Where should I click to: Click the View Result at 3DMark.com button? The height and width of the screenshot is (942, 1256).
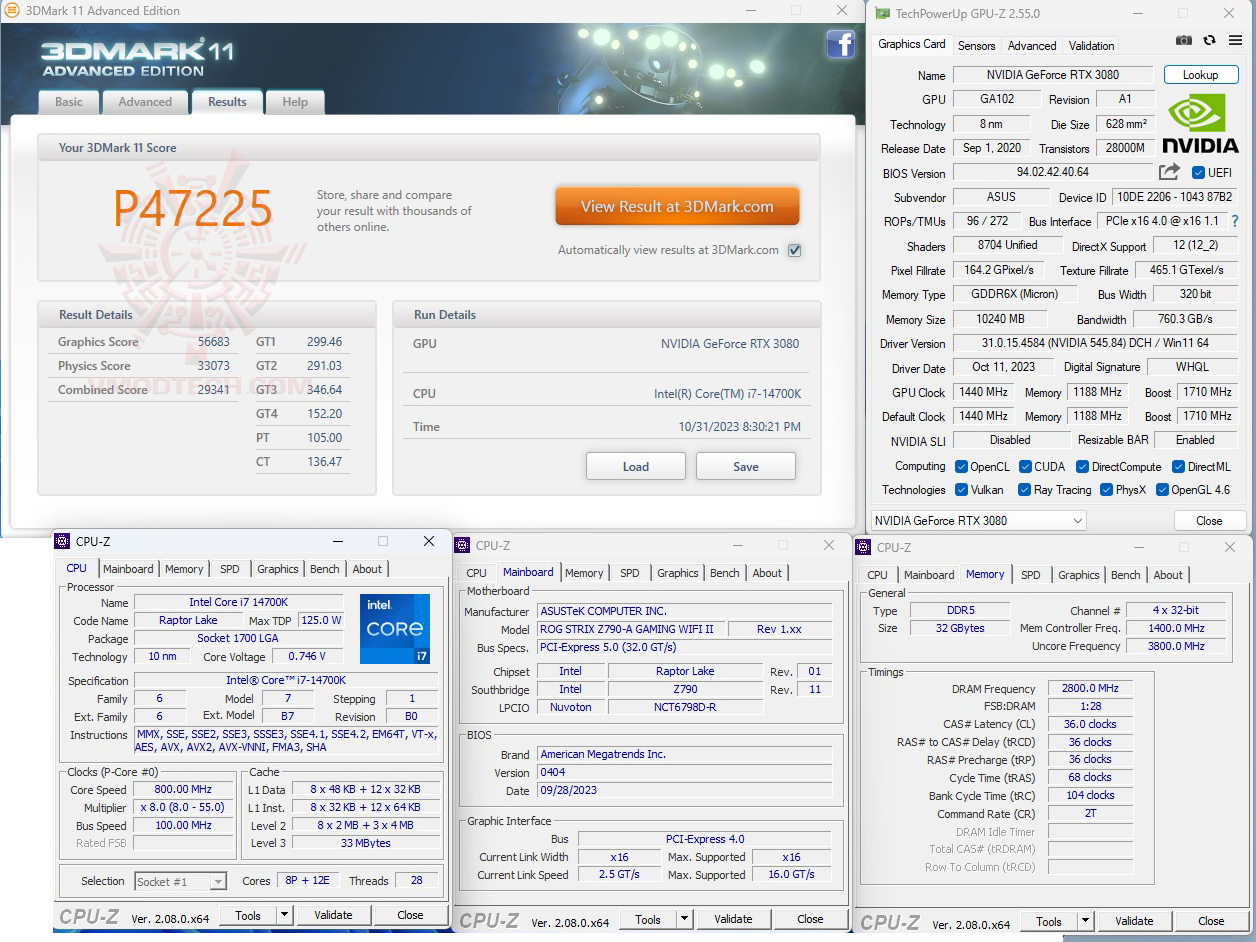tap(677, 205)
